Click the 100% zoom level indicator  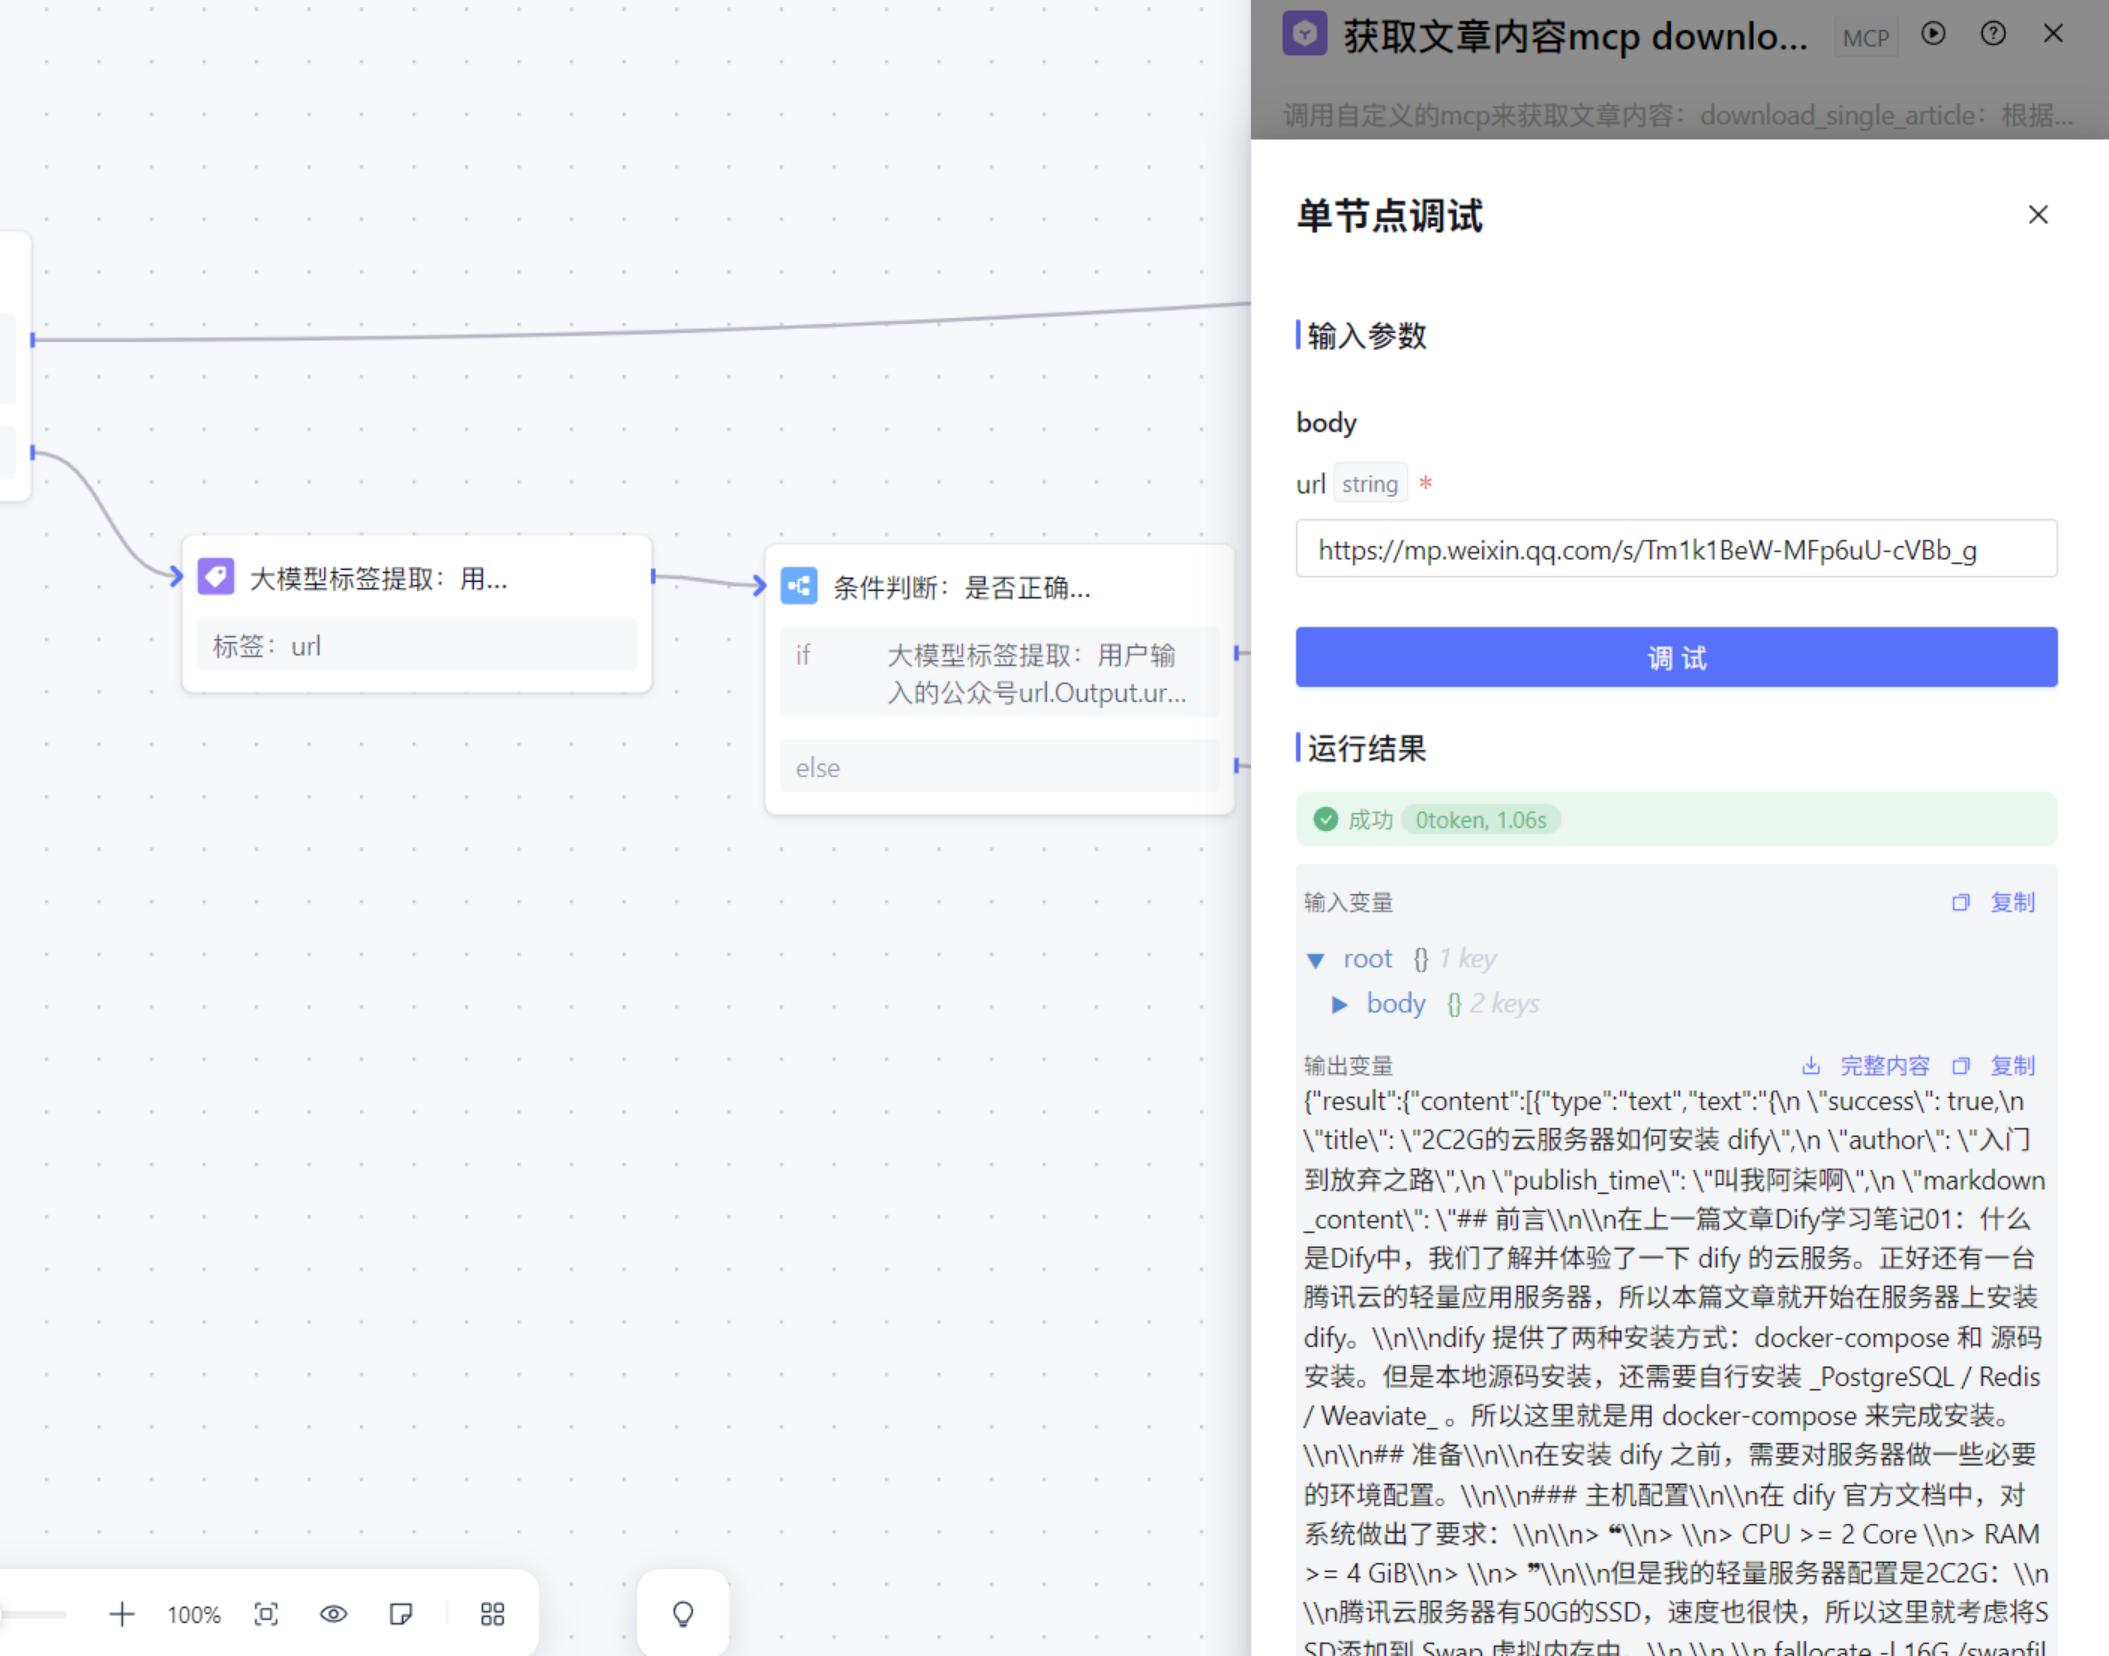tap(194, 1614)
